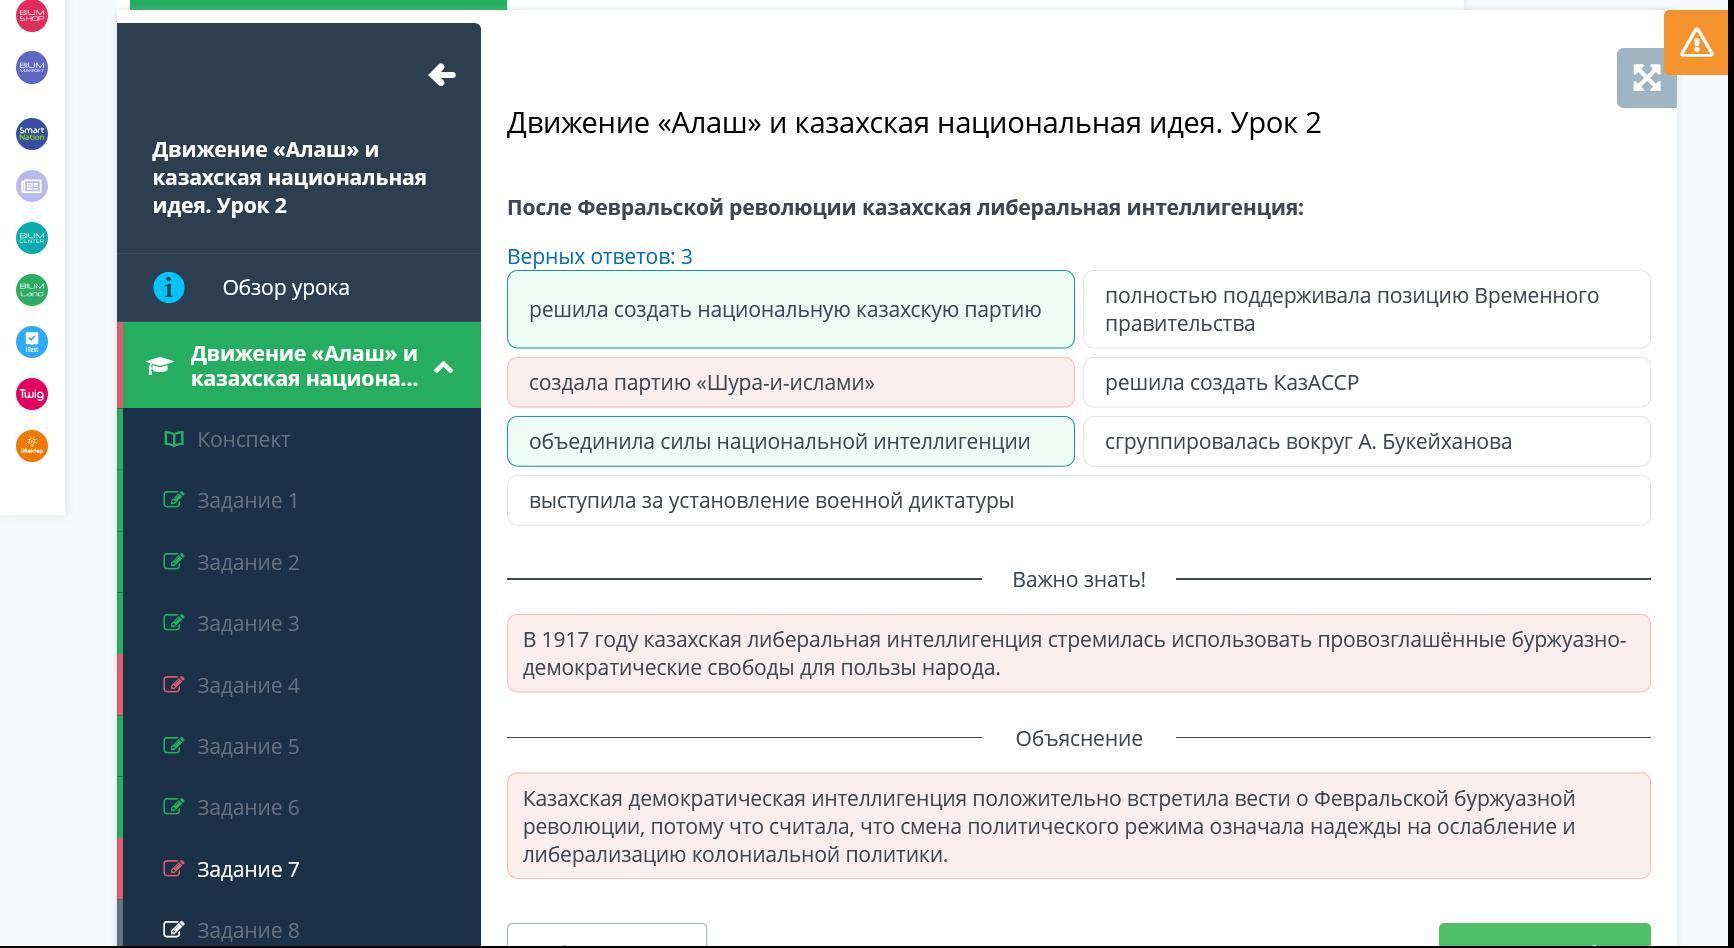This screenshot has height=948, width=1734.
Task: Click the note beginning «В 1917 году»
Action: 1079,653
